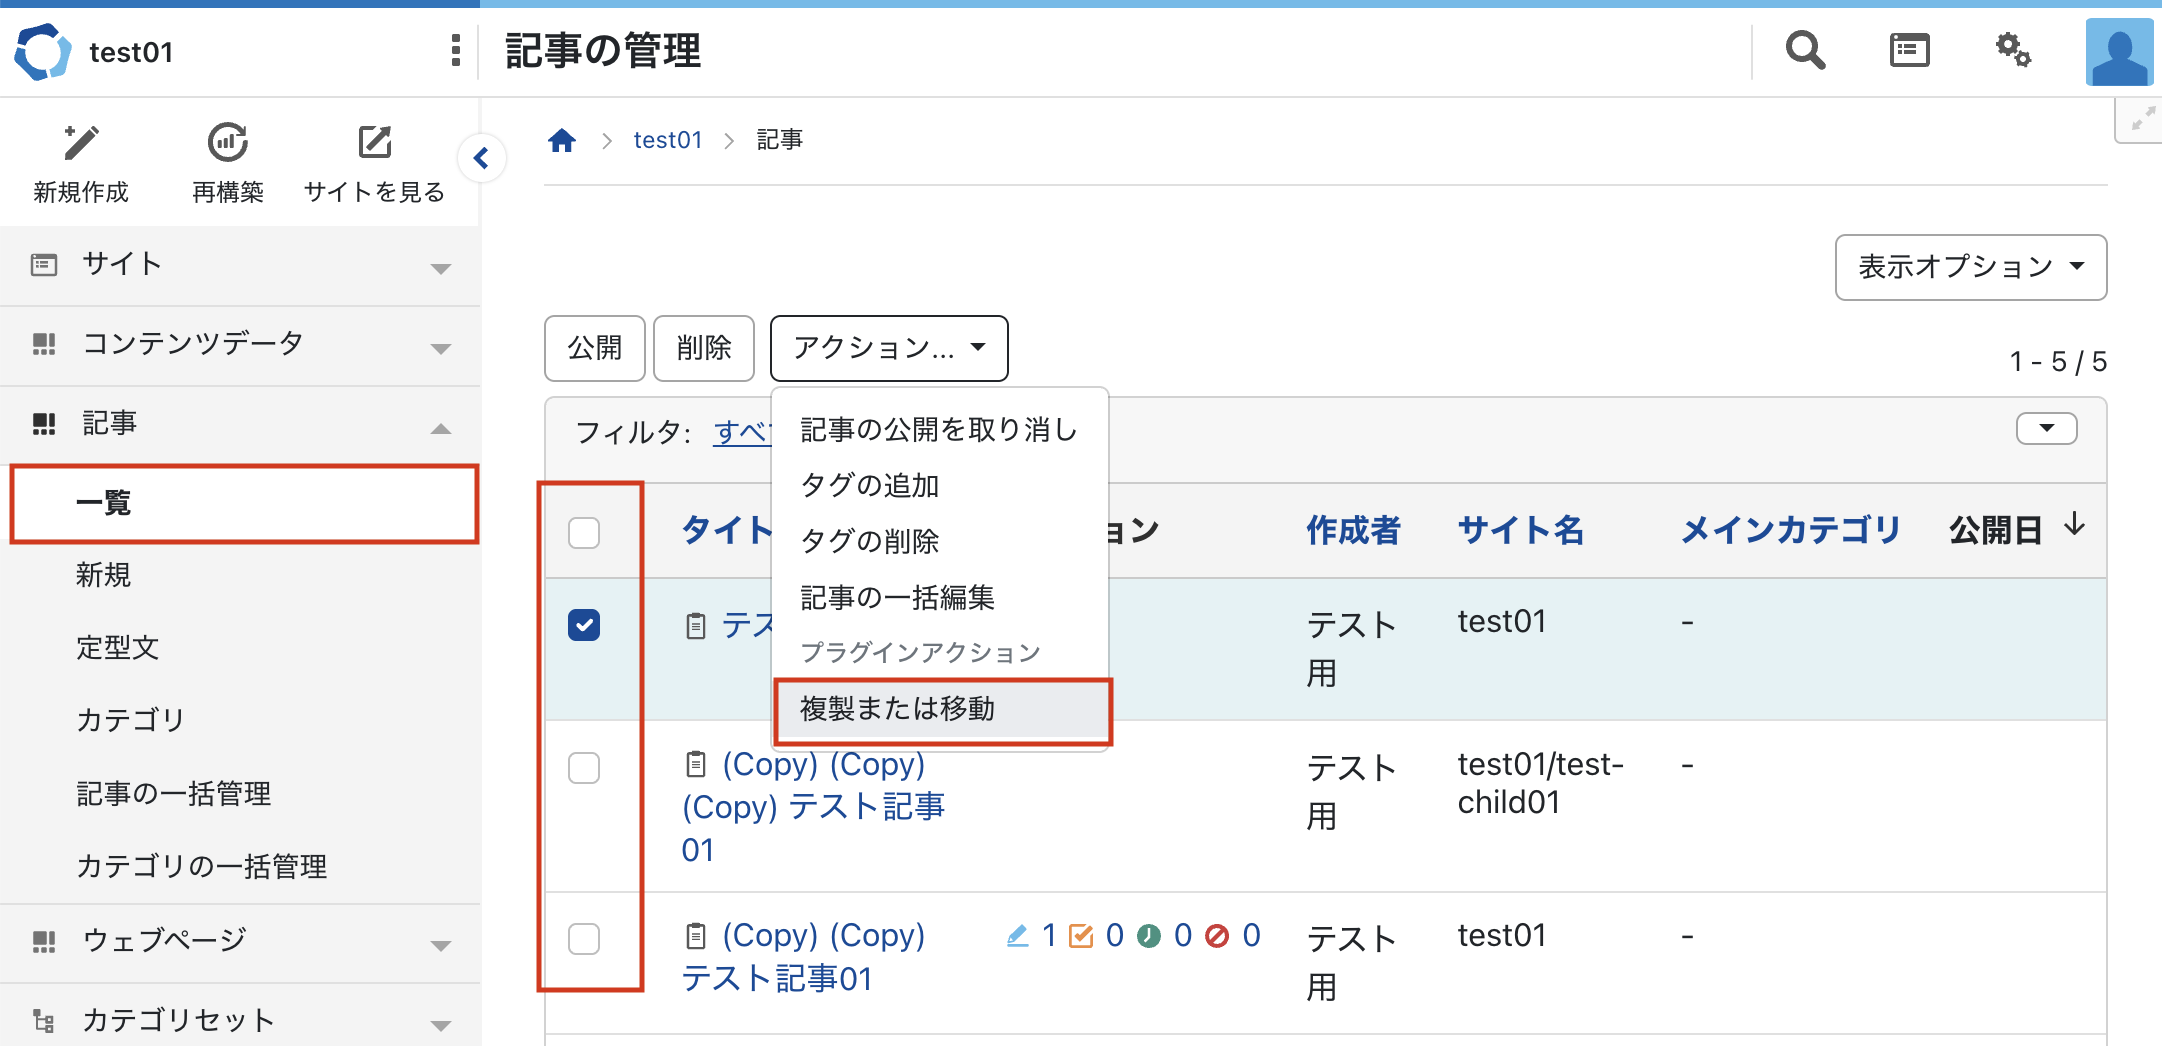
Task: Uncheck the selected first article checkbox
Action: click(584, 625)
